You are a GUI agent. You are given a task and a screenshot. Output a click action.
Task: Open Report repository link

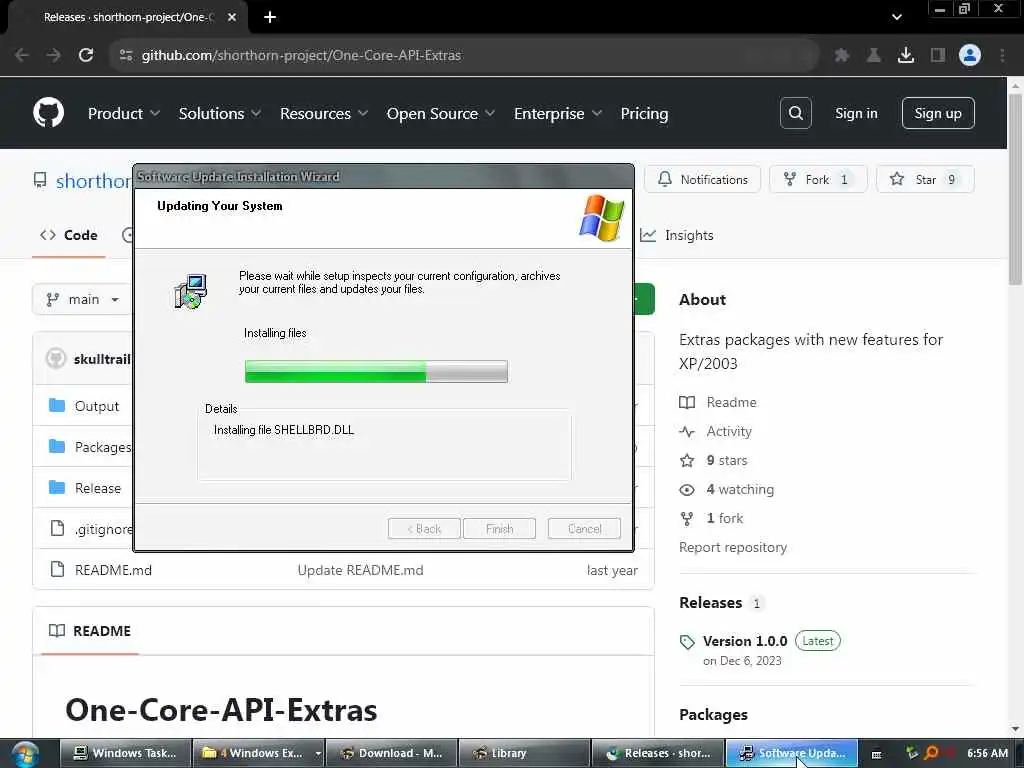(x=733, y=547)
